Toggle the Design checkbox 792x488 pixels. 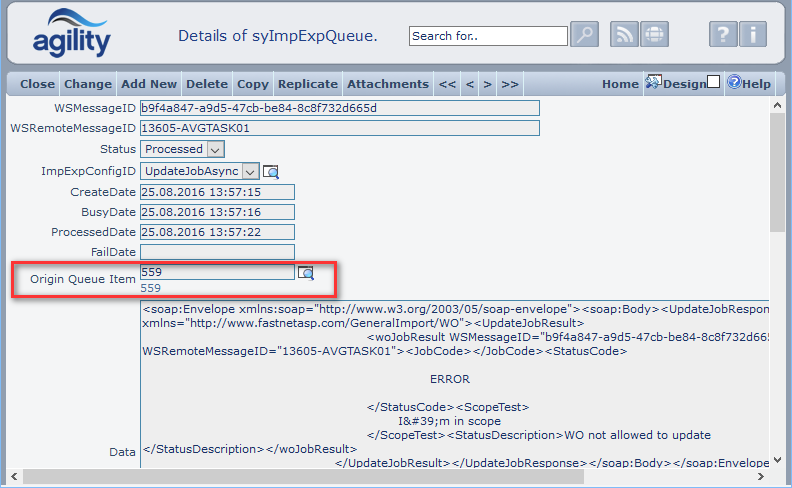(713, 81)
